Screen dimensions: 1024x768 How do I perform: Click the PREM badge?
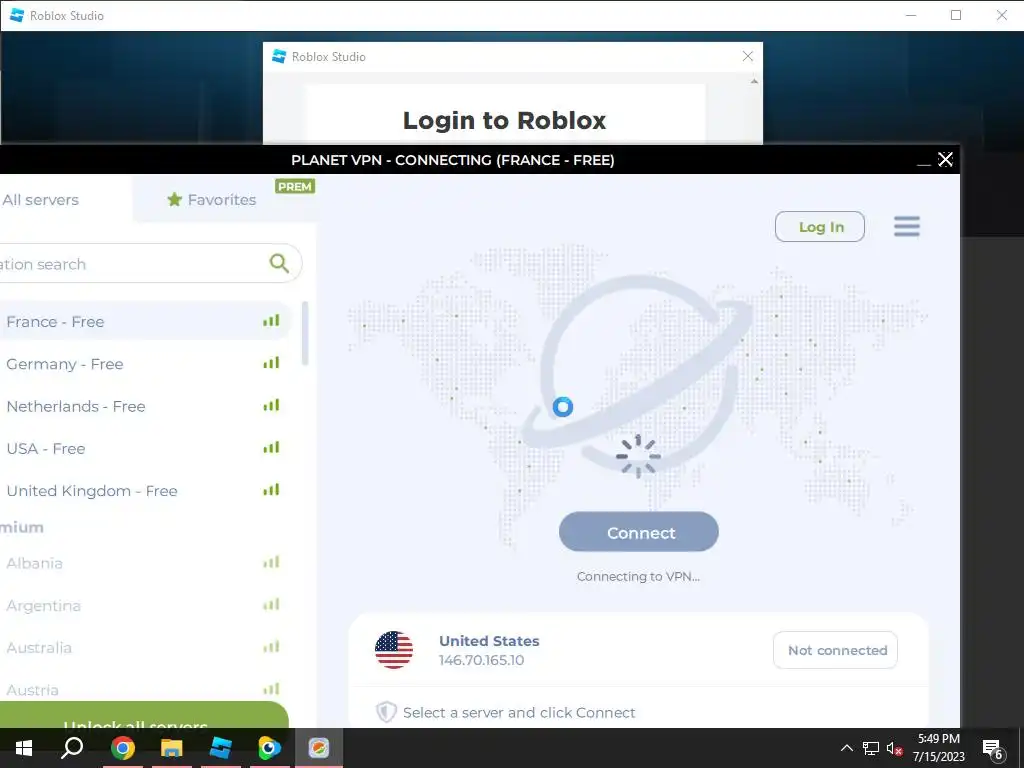[x=295, y=186]
